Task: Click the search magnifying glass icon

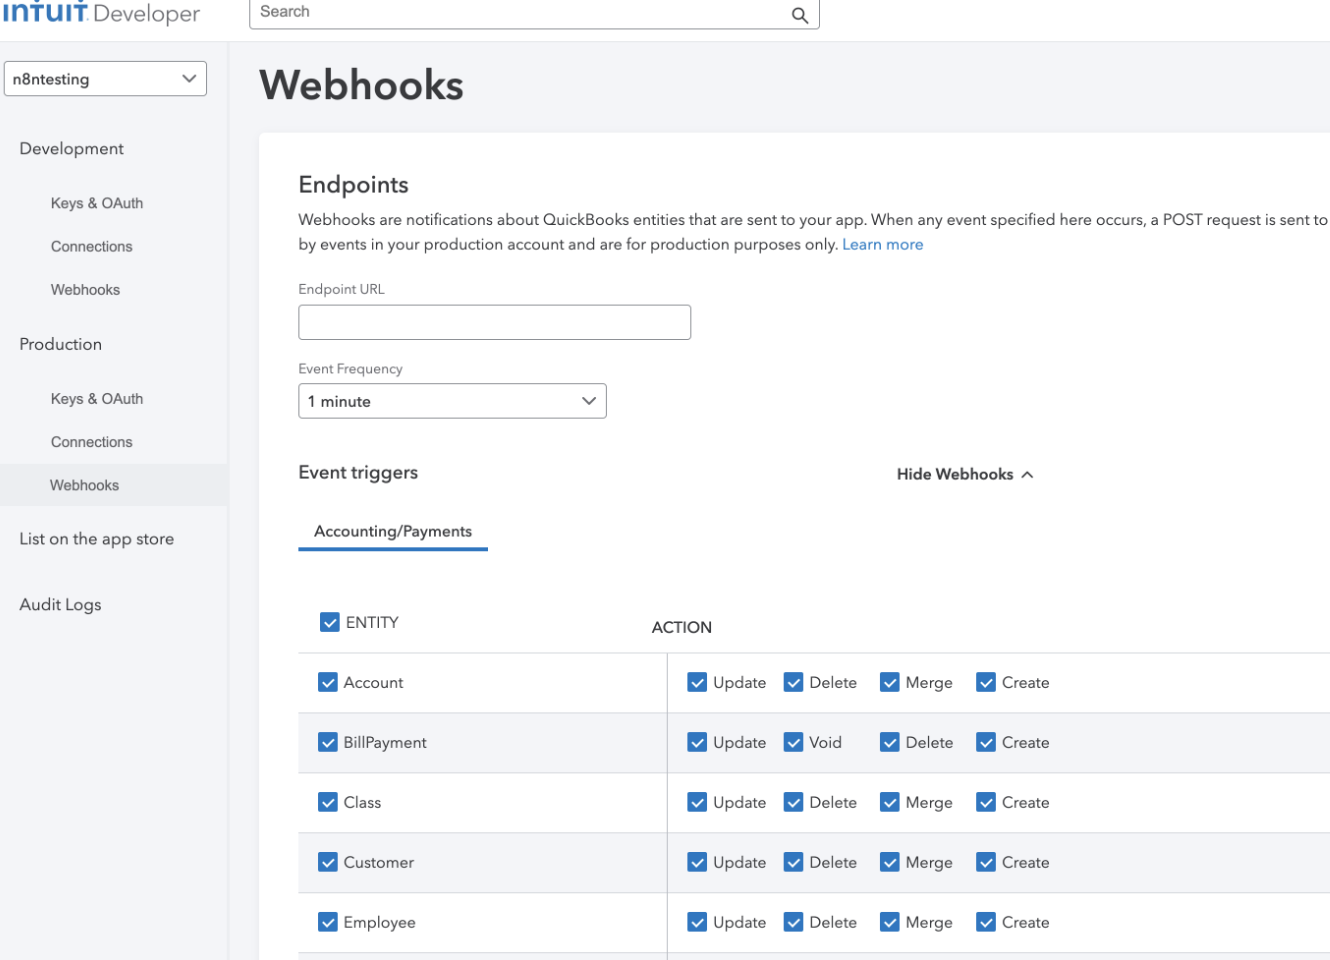Action: click(798, 15)
